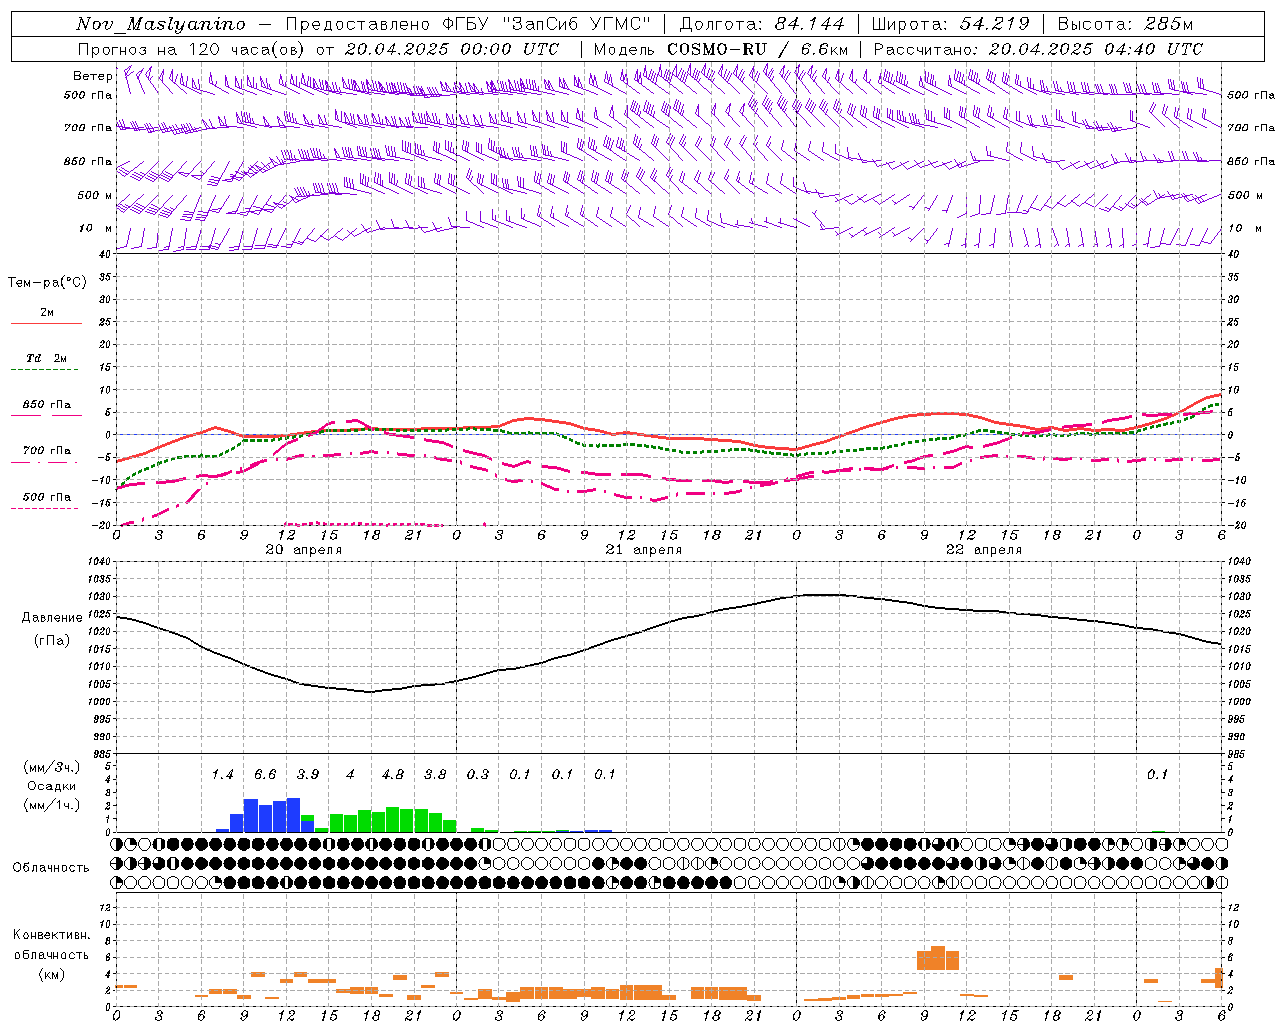
Task: Click the 1.4 precipitation total value
Action: tap(222, 774)
